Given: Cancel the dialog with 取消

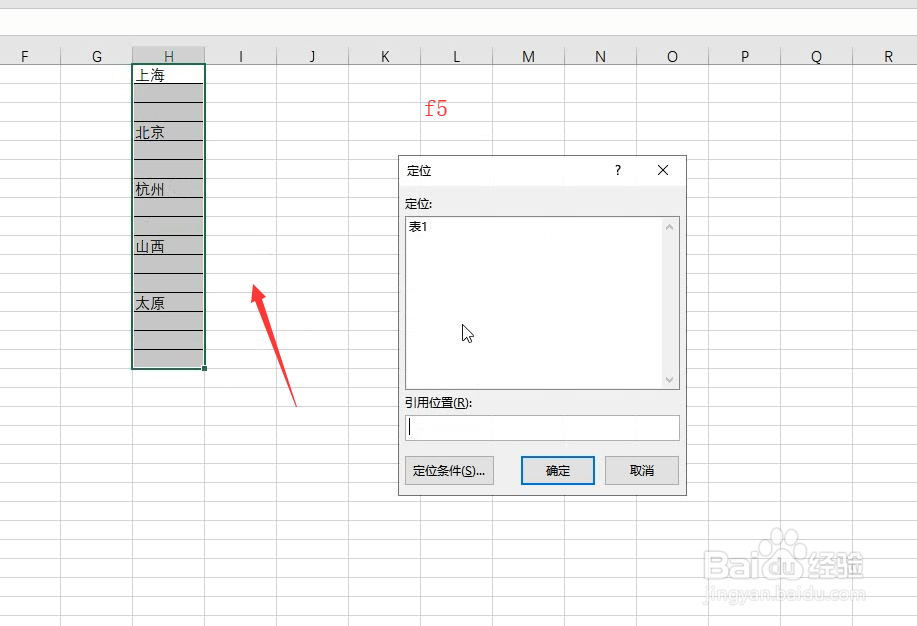Looking at the screenshot, I should (642, 470).
